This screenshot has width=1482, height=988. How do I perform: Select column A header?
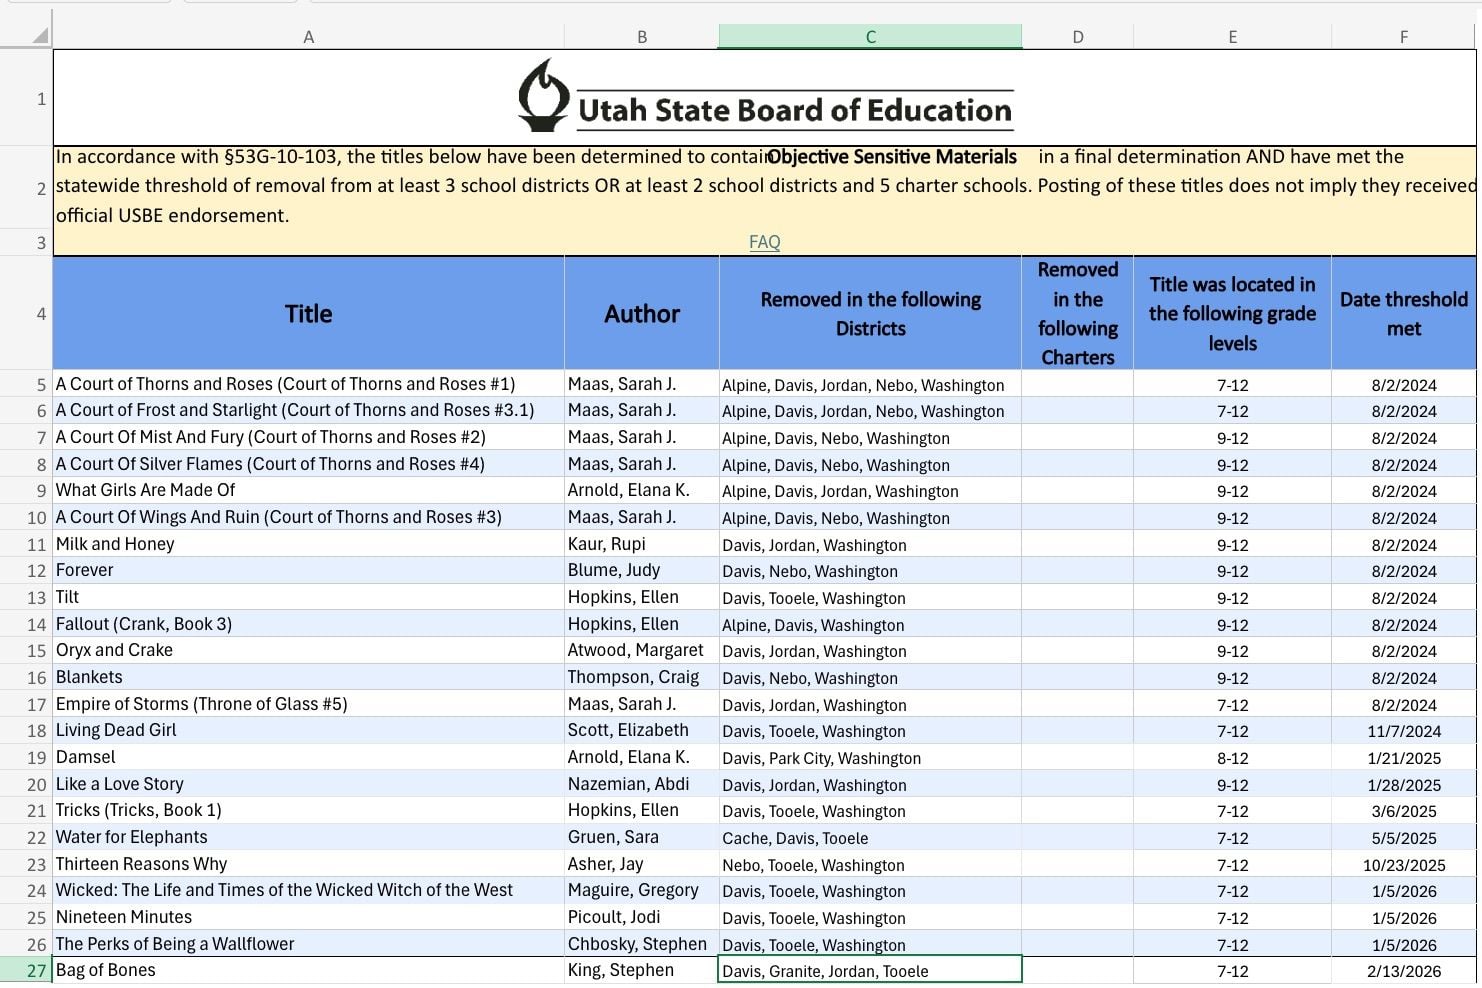(x=308, y=36)
